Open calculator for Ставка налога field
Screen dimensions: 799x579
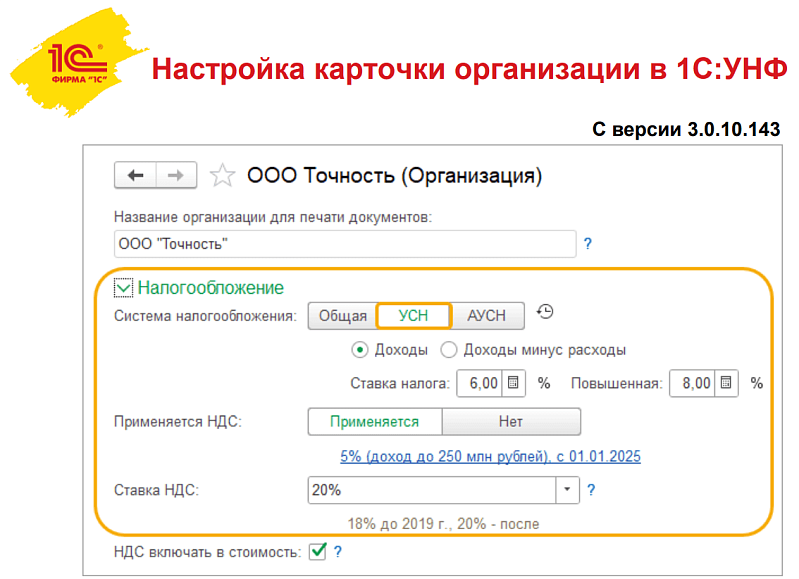513,383
